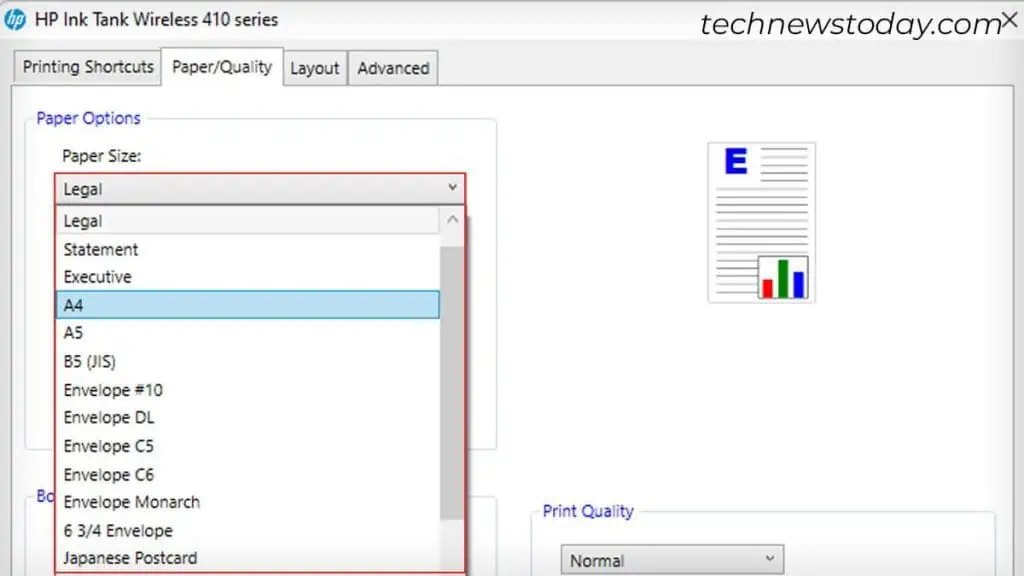Collapse the Paper Size dropdown

(x=453, y=188)
